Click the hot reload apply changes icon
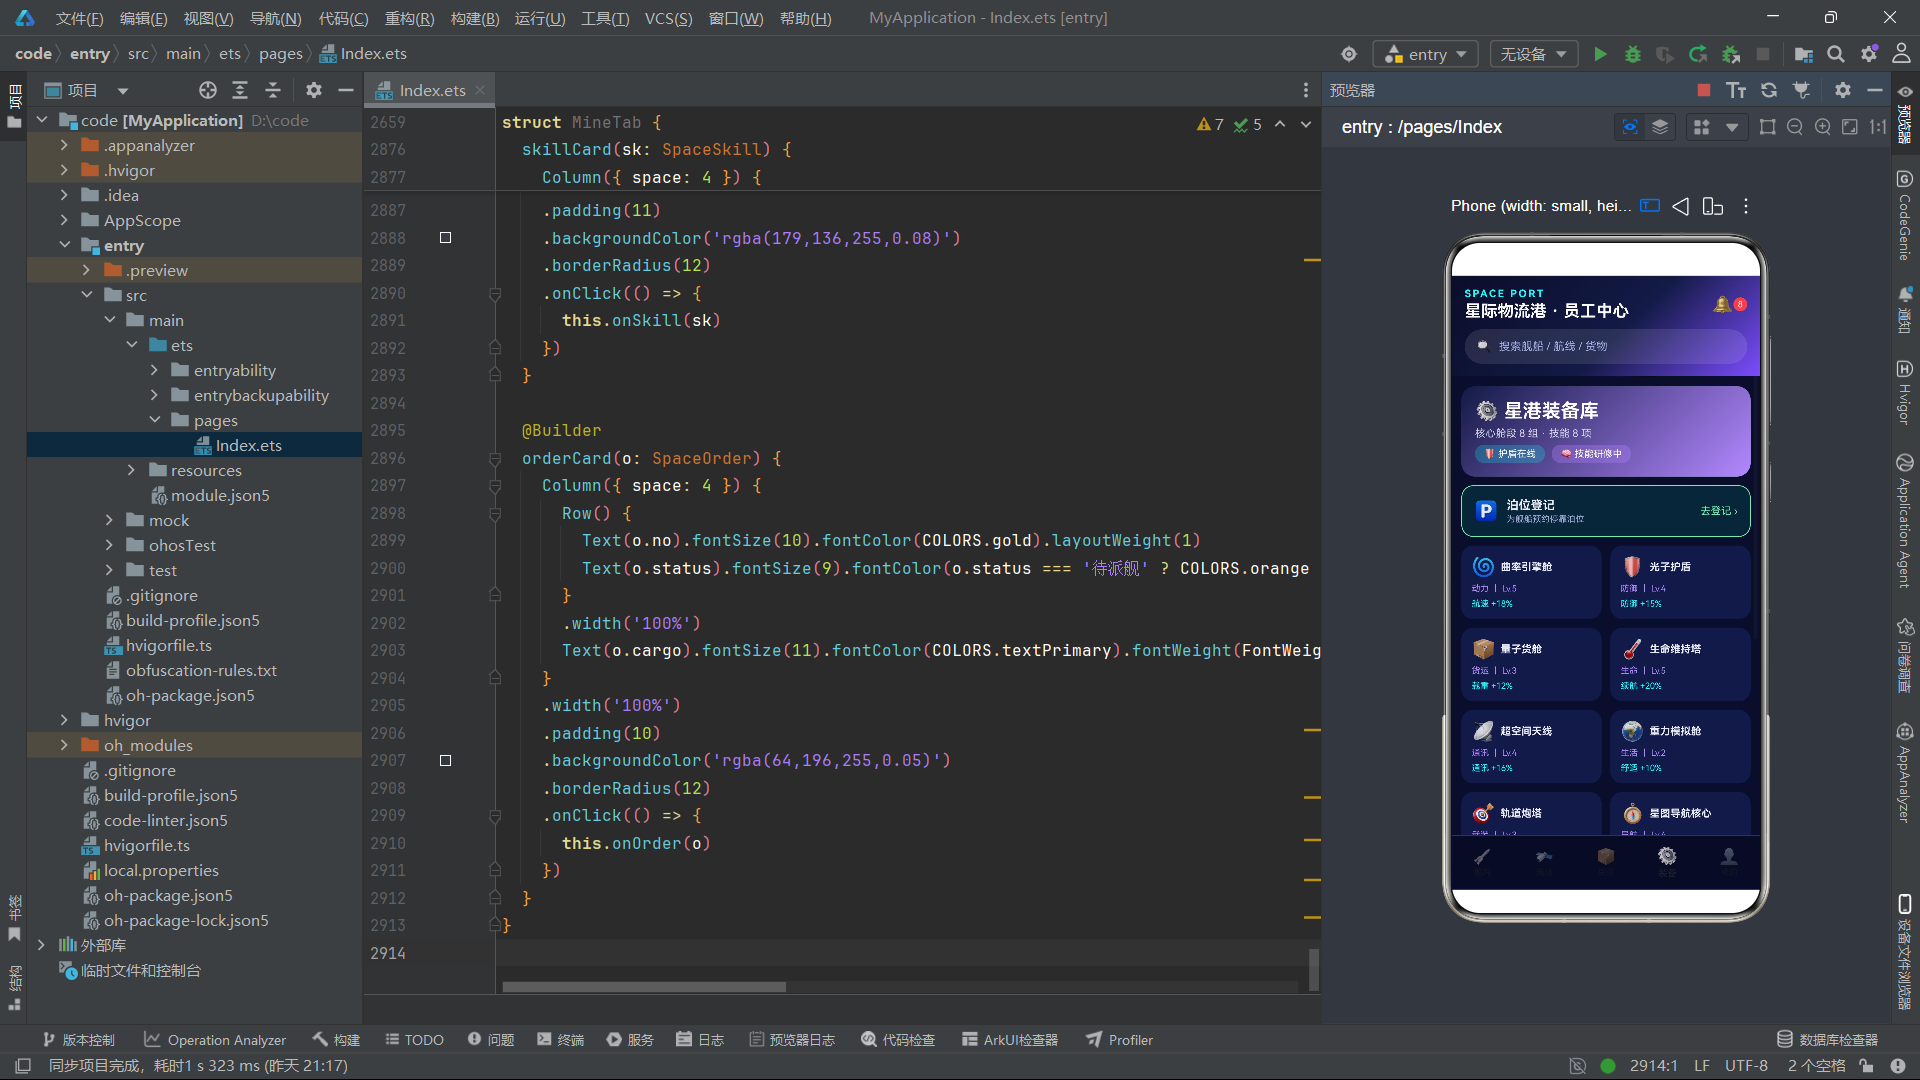This screenshot has height=1080, width=1920. click(1698, 54)
